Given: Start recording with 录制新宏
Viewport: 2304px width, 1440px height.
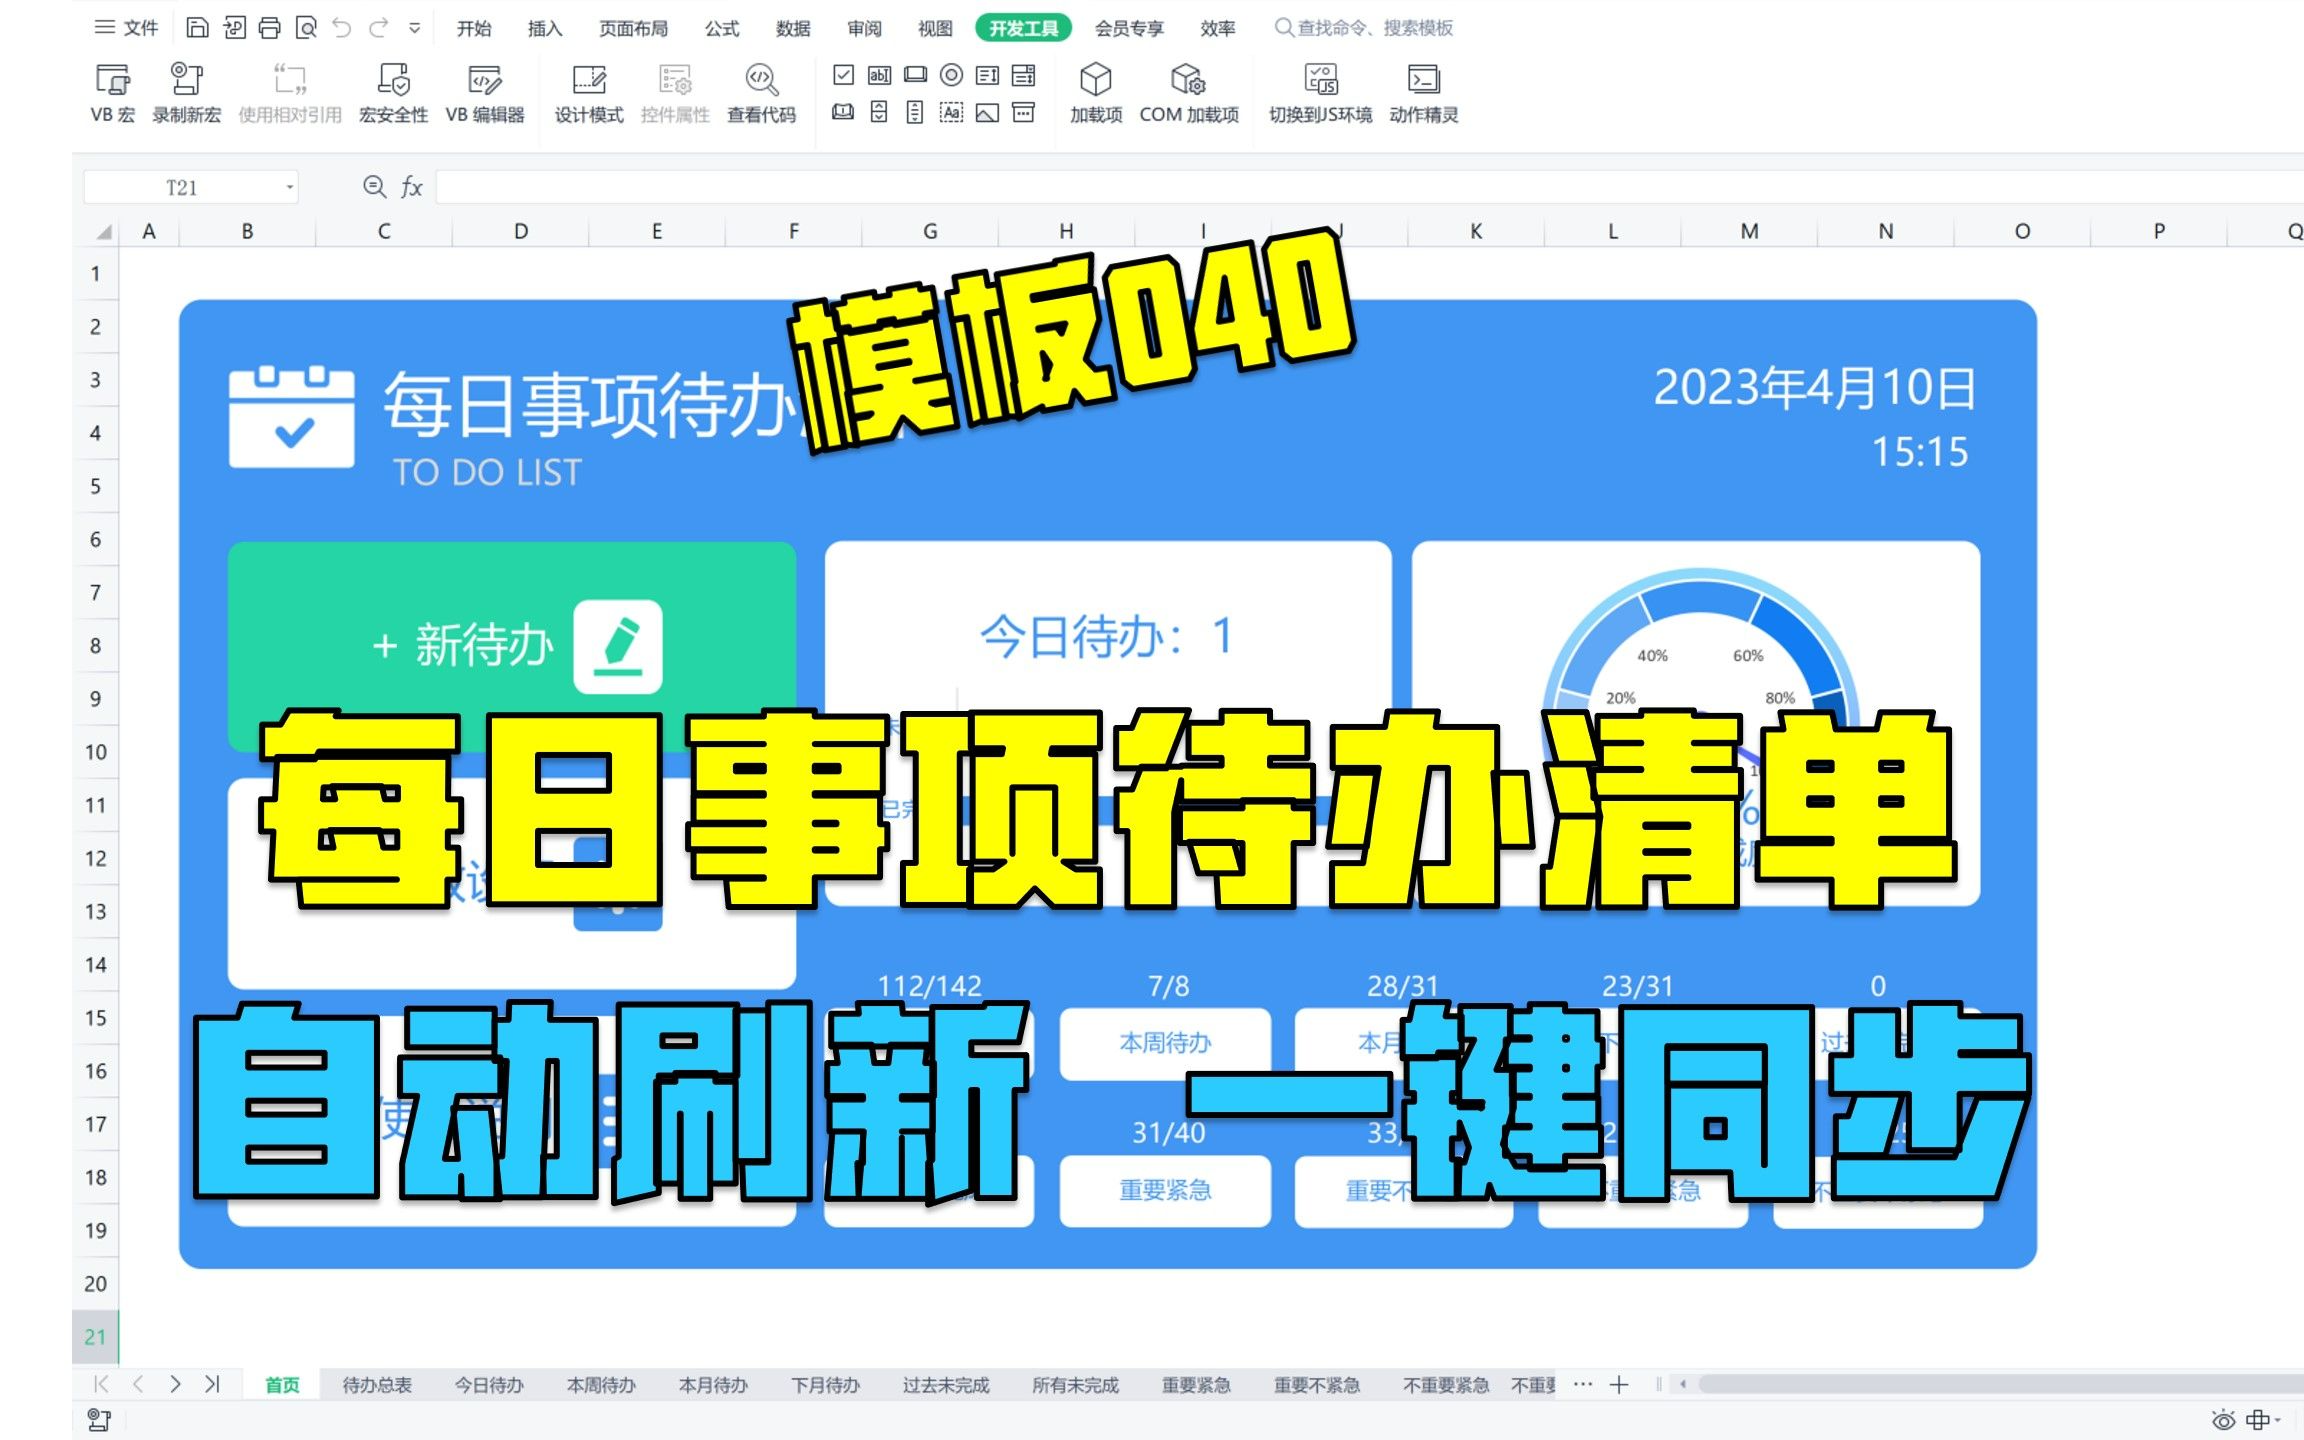Looking at the screenshot, I should [186, 93].
